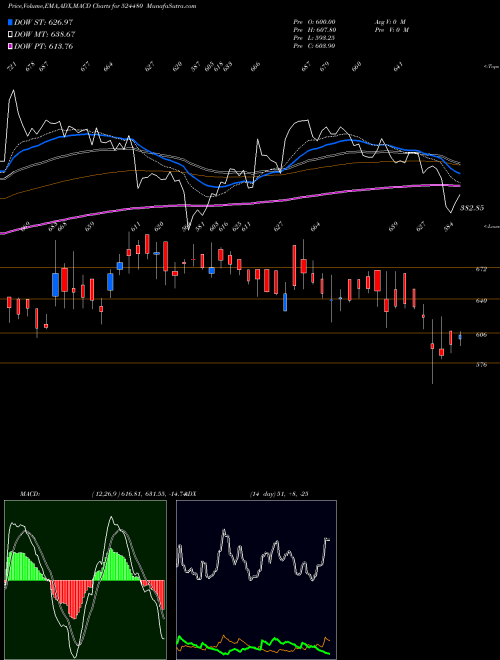Click the 672 price level label
Image resolution: width=500 pixels, height=660 pixels.
click(x=481, y=269)
